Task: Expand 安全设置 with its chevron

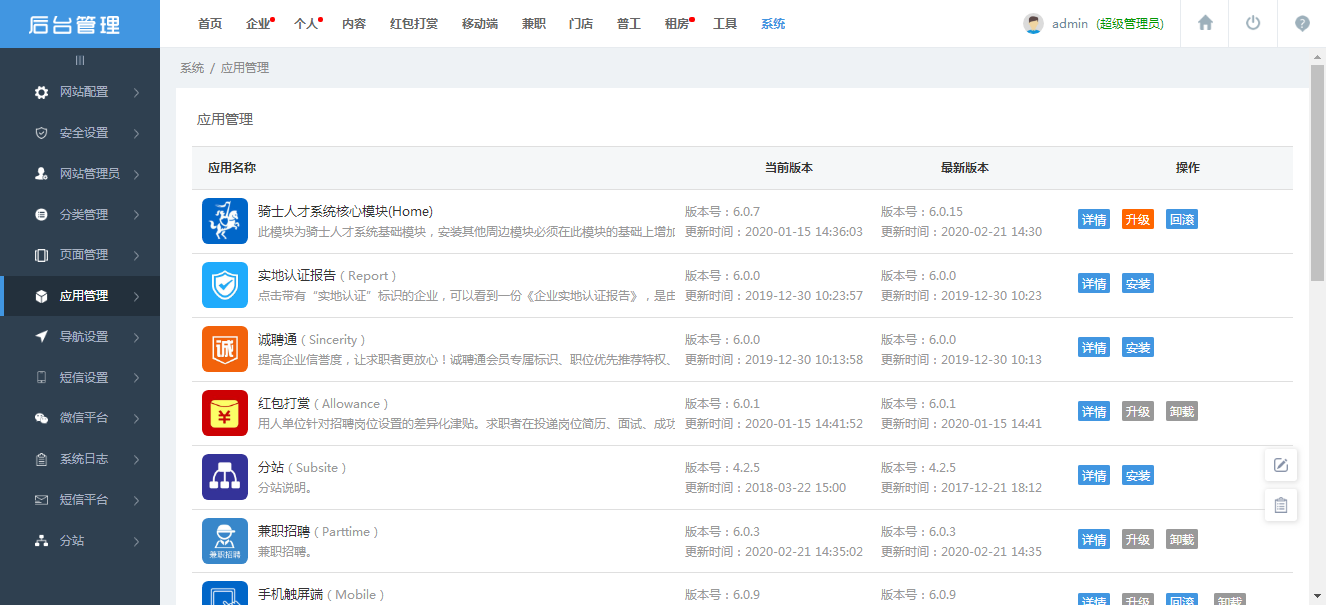Action: coord(136,133)
